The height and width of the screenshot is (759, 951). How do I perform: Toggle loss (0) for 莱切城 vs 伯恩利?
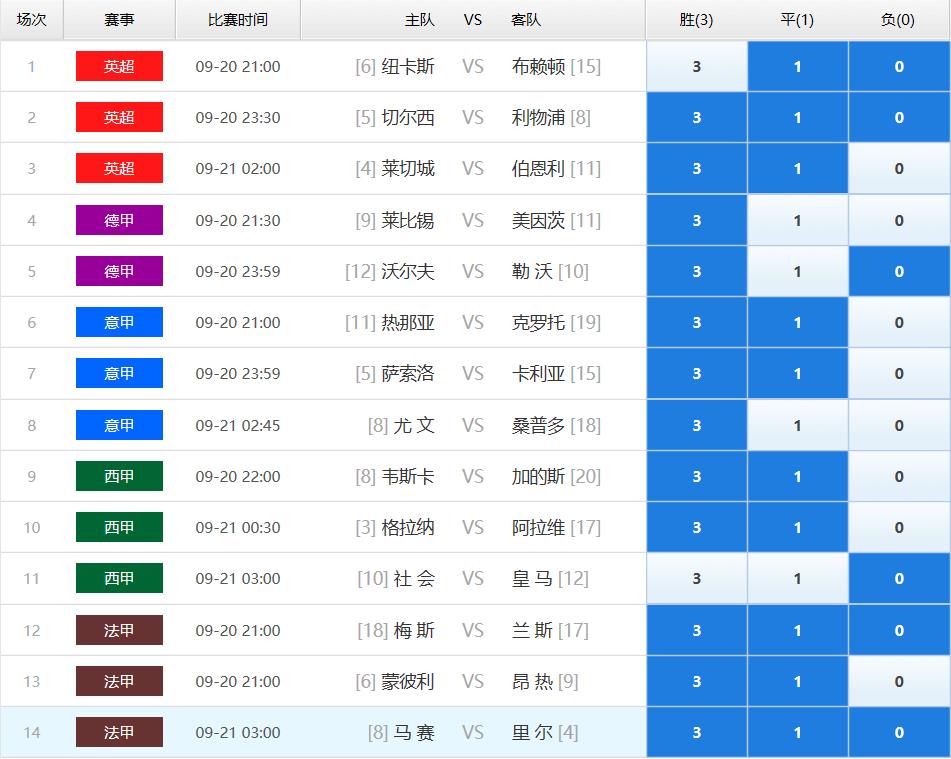(899, 168)
